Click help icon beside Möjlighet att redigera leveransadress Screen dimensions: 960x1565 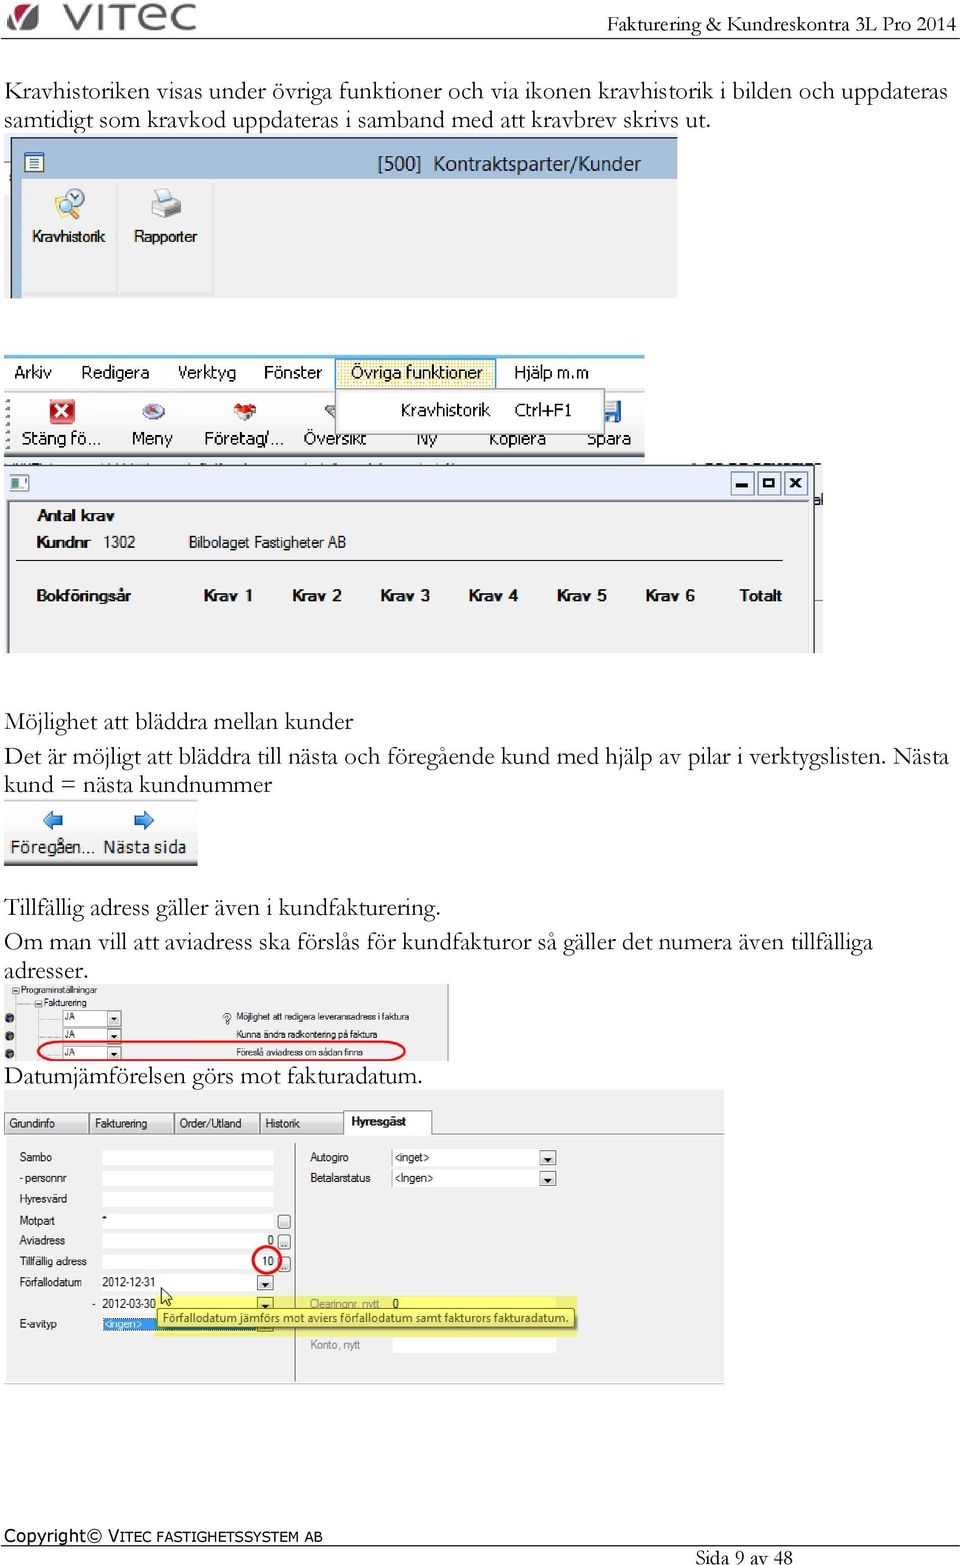[227, 1018]
